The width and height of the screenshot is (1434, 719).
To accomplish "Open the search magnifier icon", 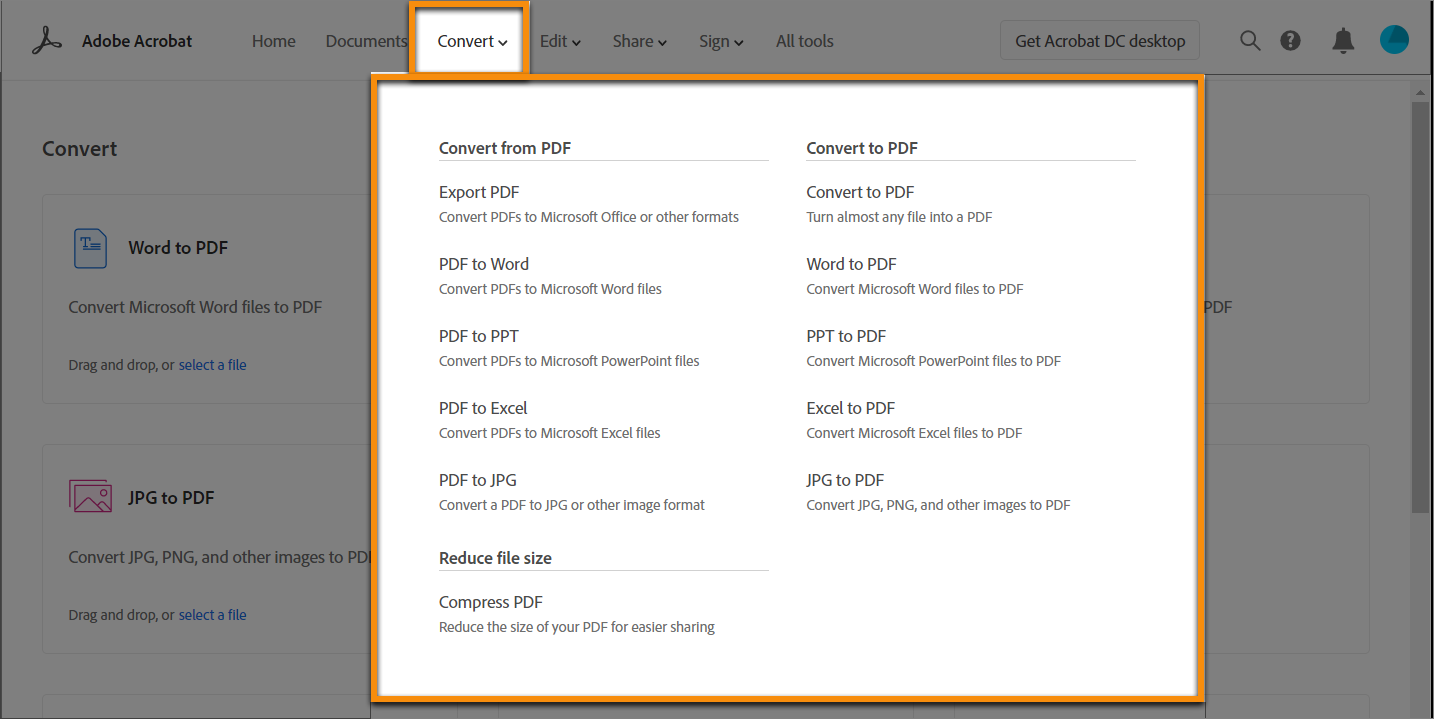I will pos(1250,41).
